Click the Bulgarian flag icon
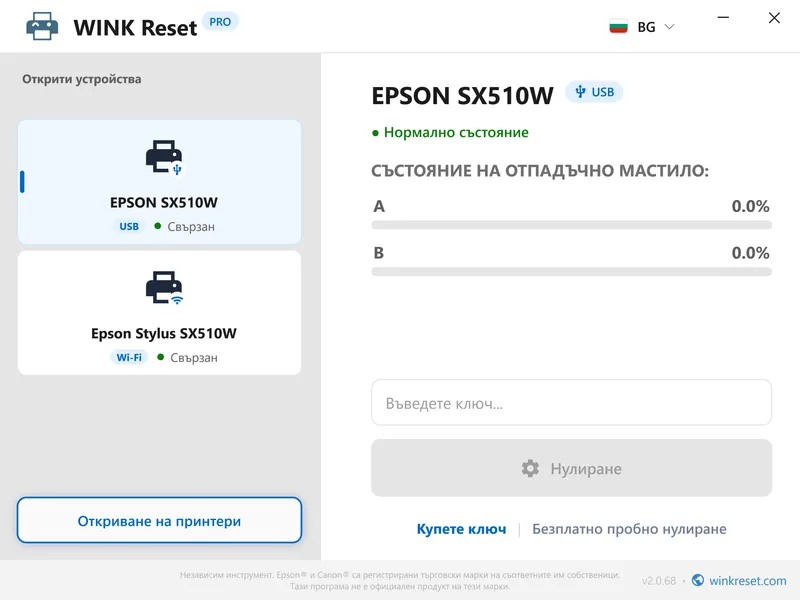This screenshot has width=800, height=600. click(618, 27)
